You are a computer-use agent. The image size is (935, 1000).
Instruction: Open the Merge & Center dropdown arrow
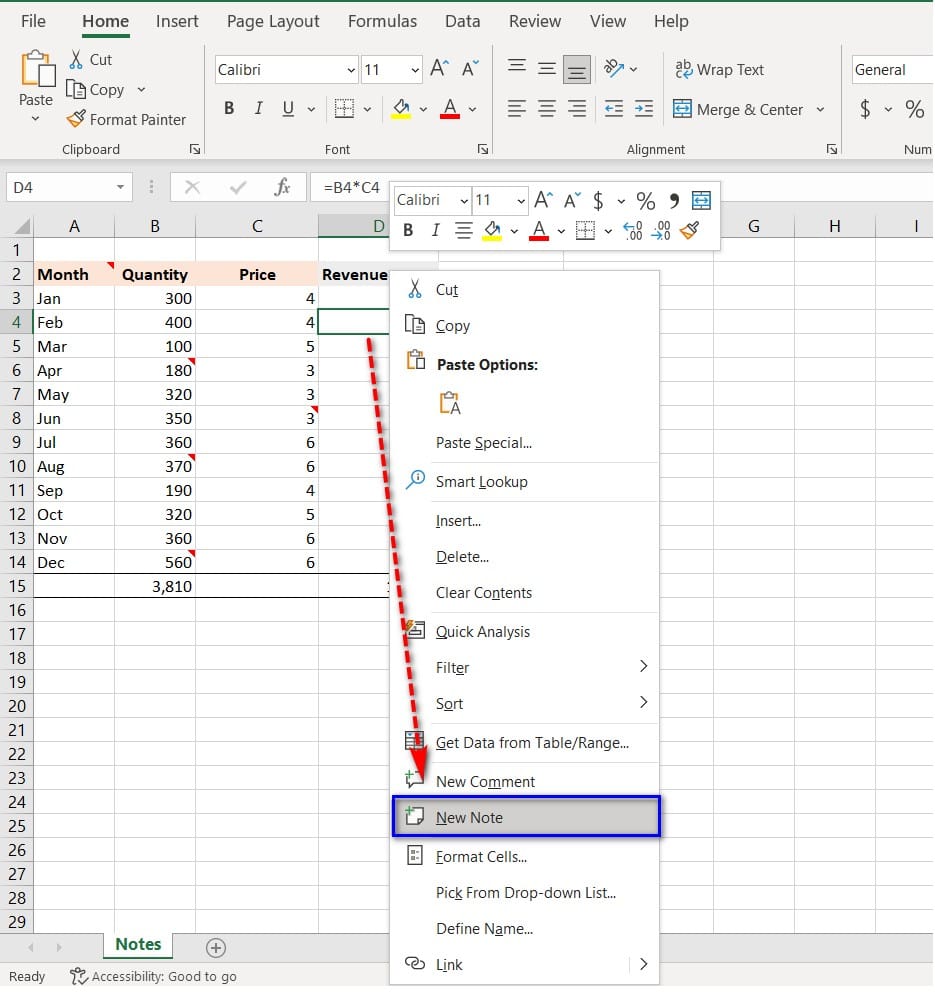[820, 109]
